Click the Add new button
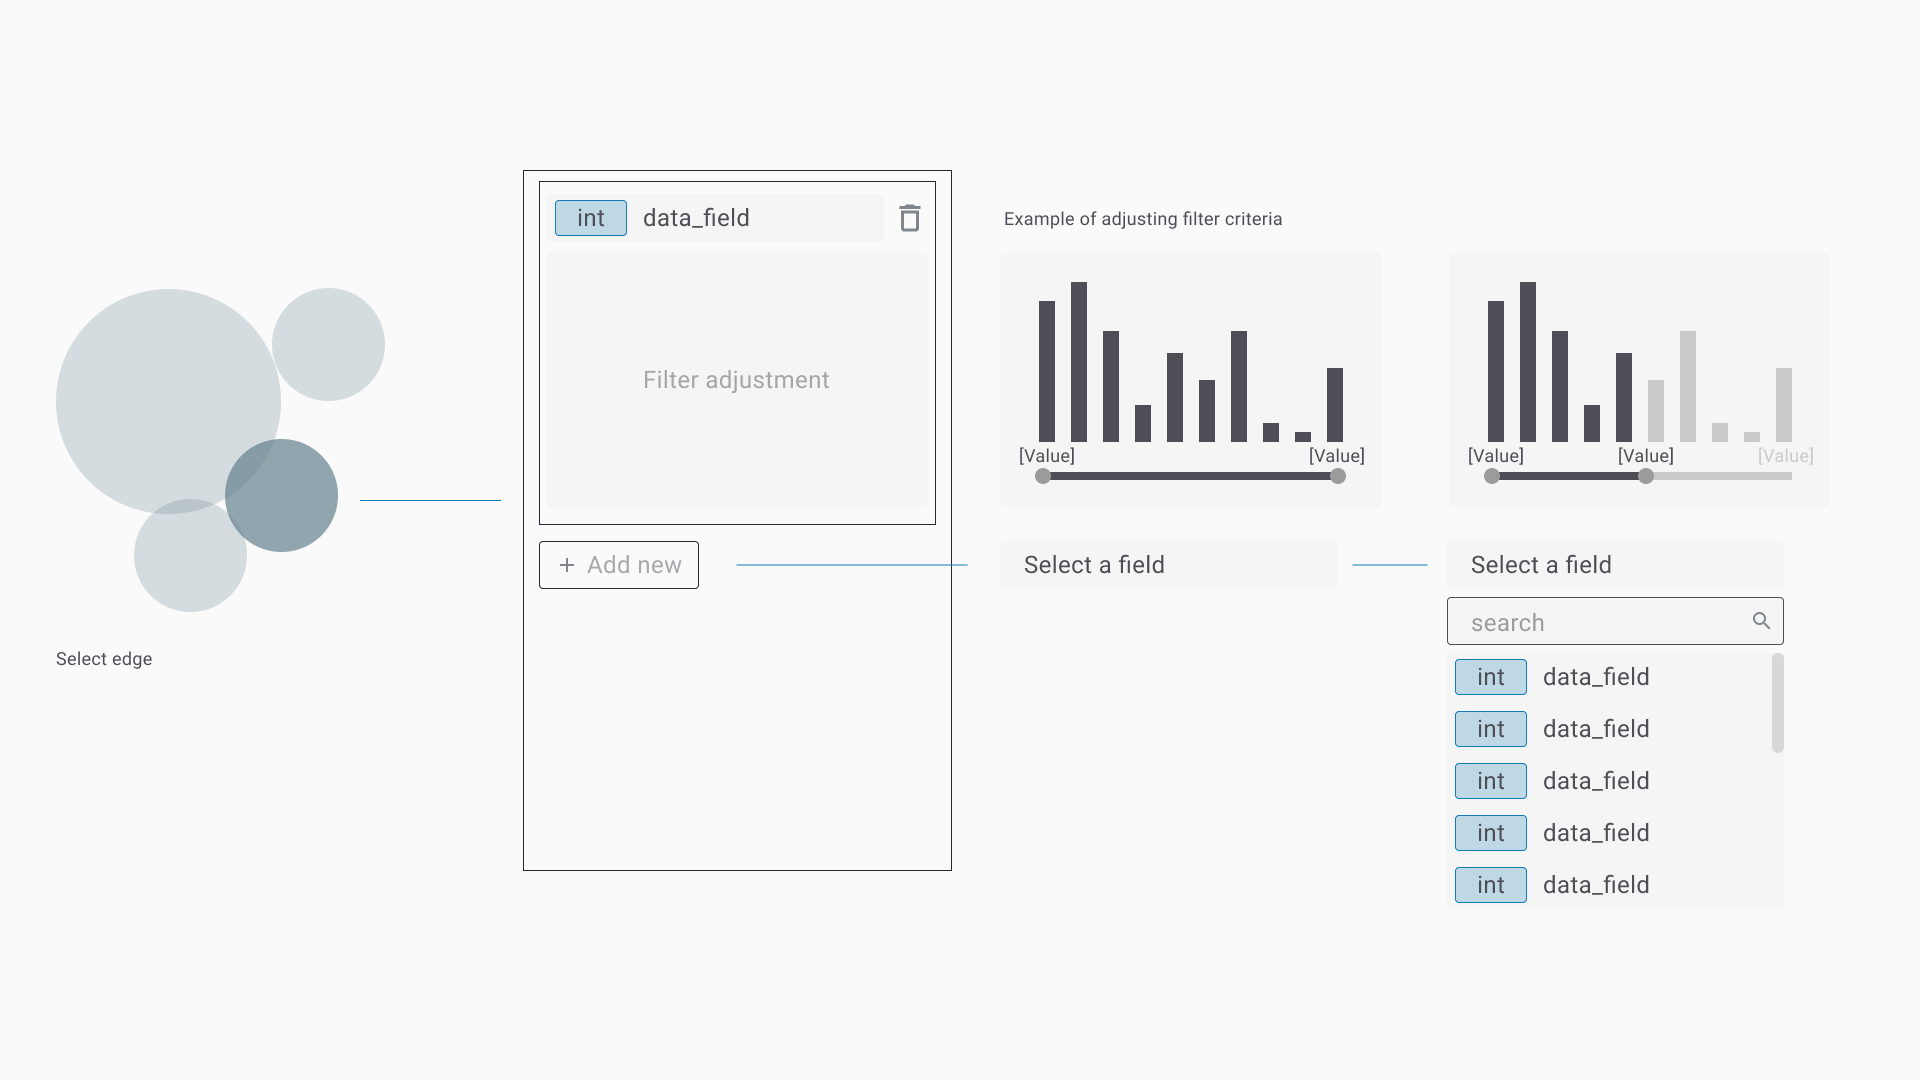This screenshot has width=1920, height=1080. [x=619, y=565]
